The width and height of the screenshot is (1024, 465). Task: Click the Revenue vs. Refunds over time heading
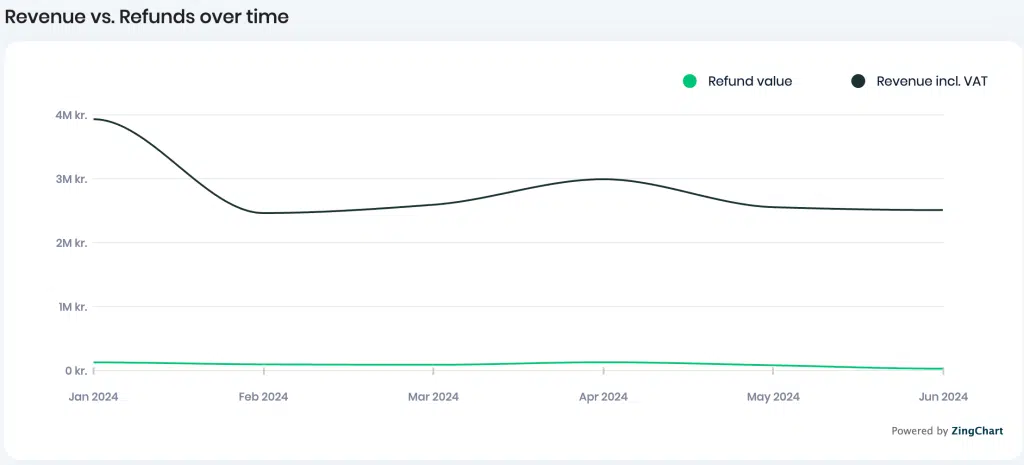point(146,16)
